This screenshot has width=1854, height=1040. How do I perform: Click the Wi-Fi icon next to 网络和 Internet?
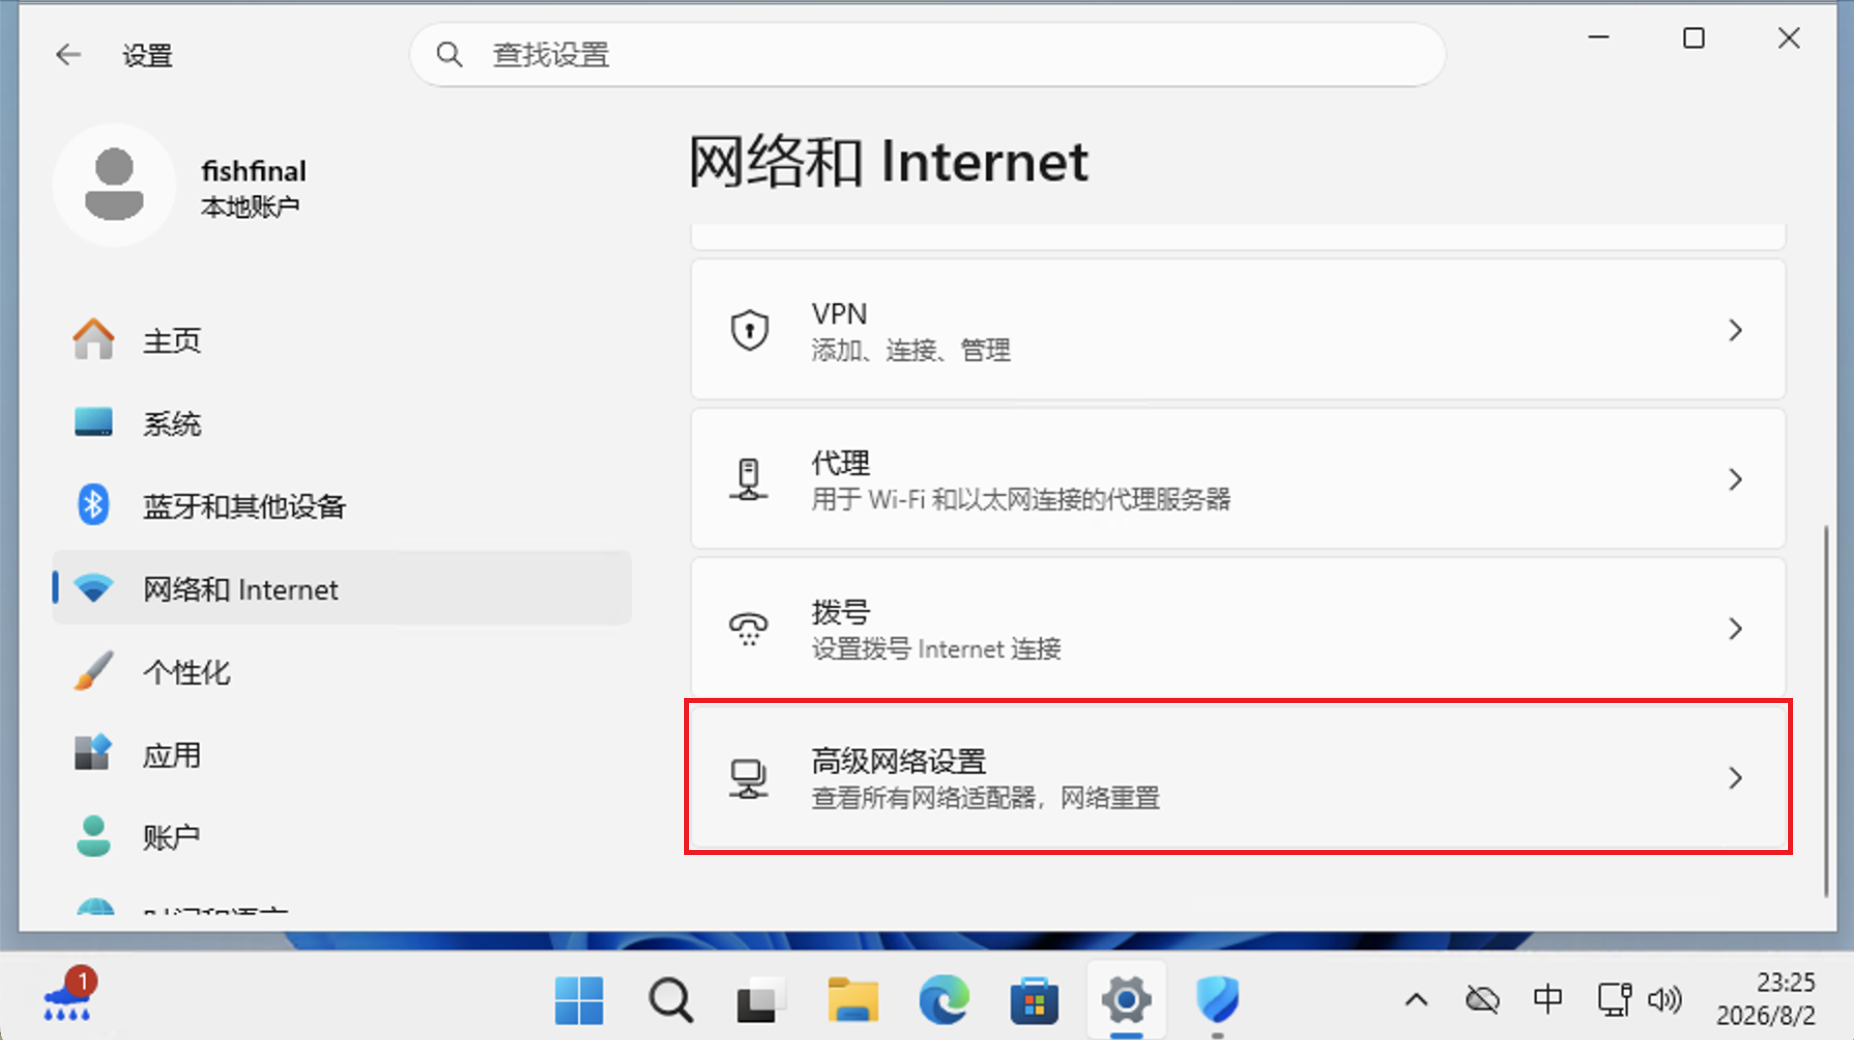coord(94,588)
